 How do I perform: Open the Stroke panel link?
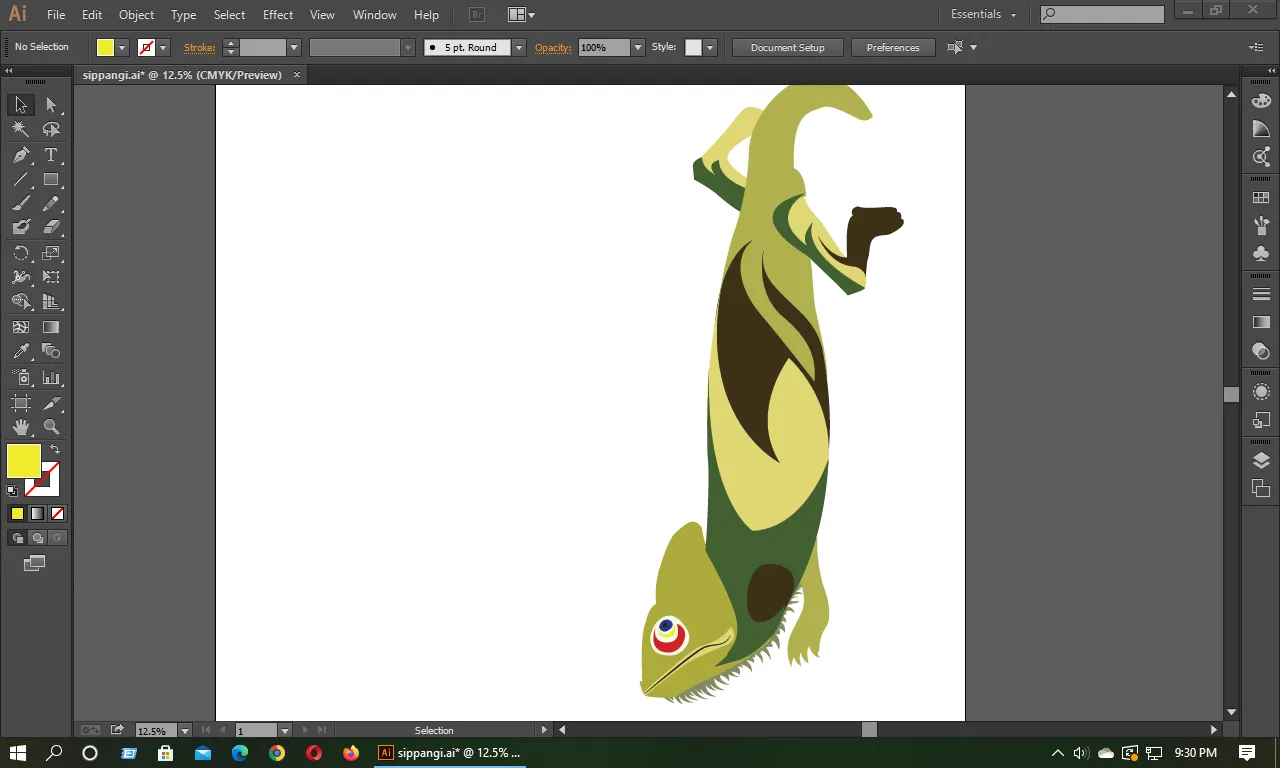(x=199, y=47)
